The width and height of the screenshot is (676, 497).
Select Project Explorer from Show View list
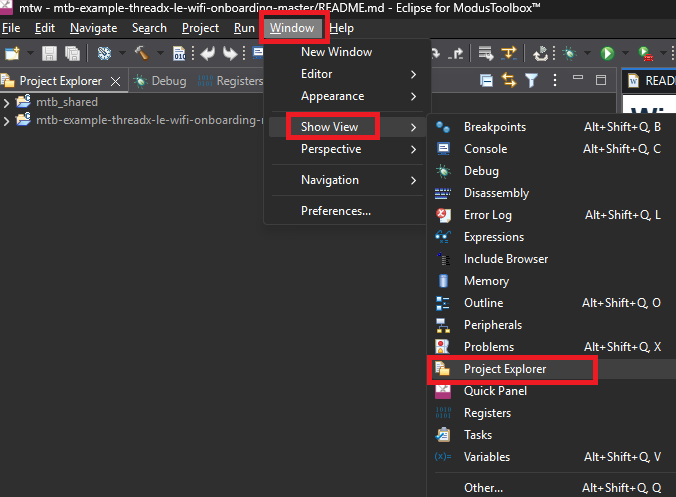(x=505, y=369)
